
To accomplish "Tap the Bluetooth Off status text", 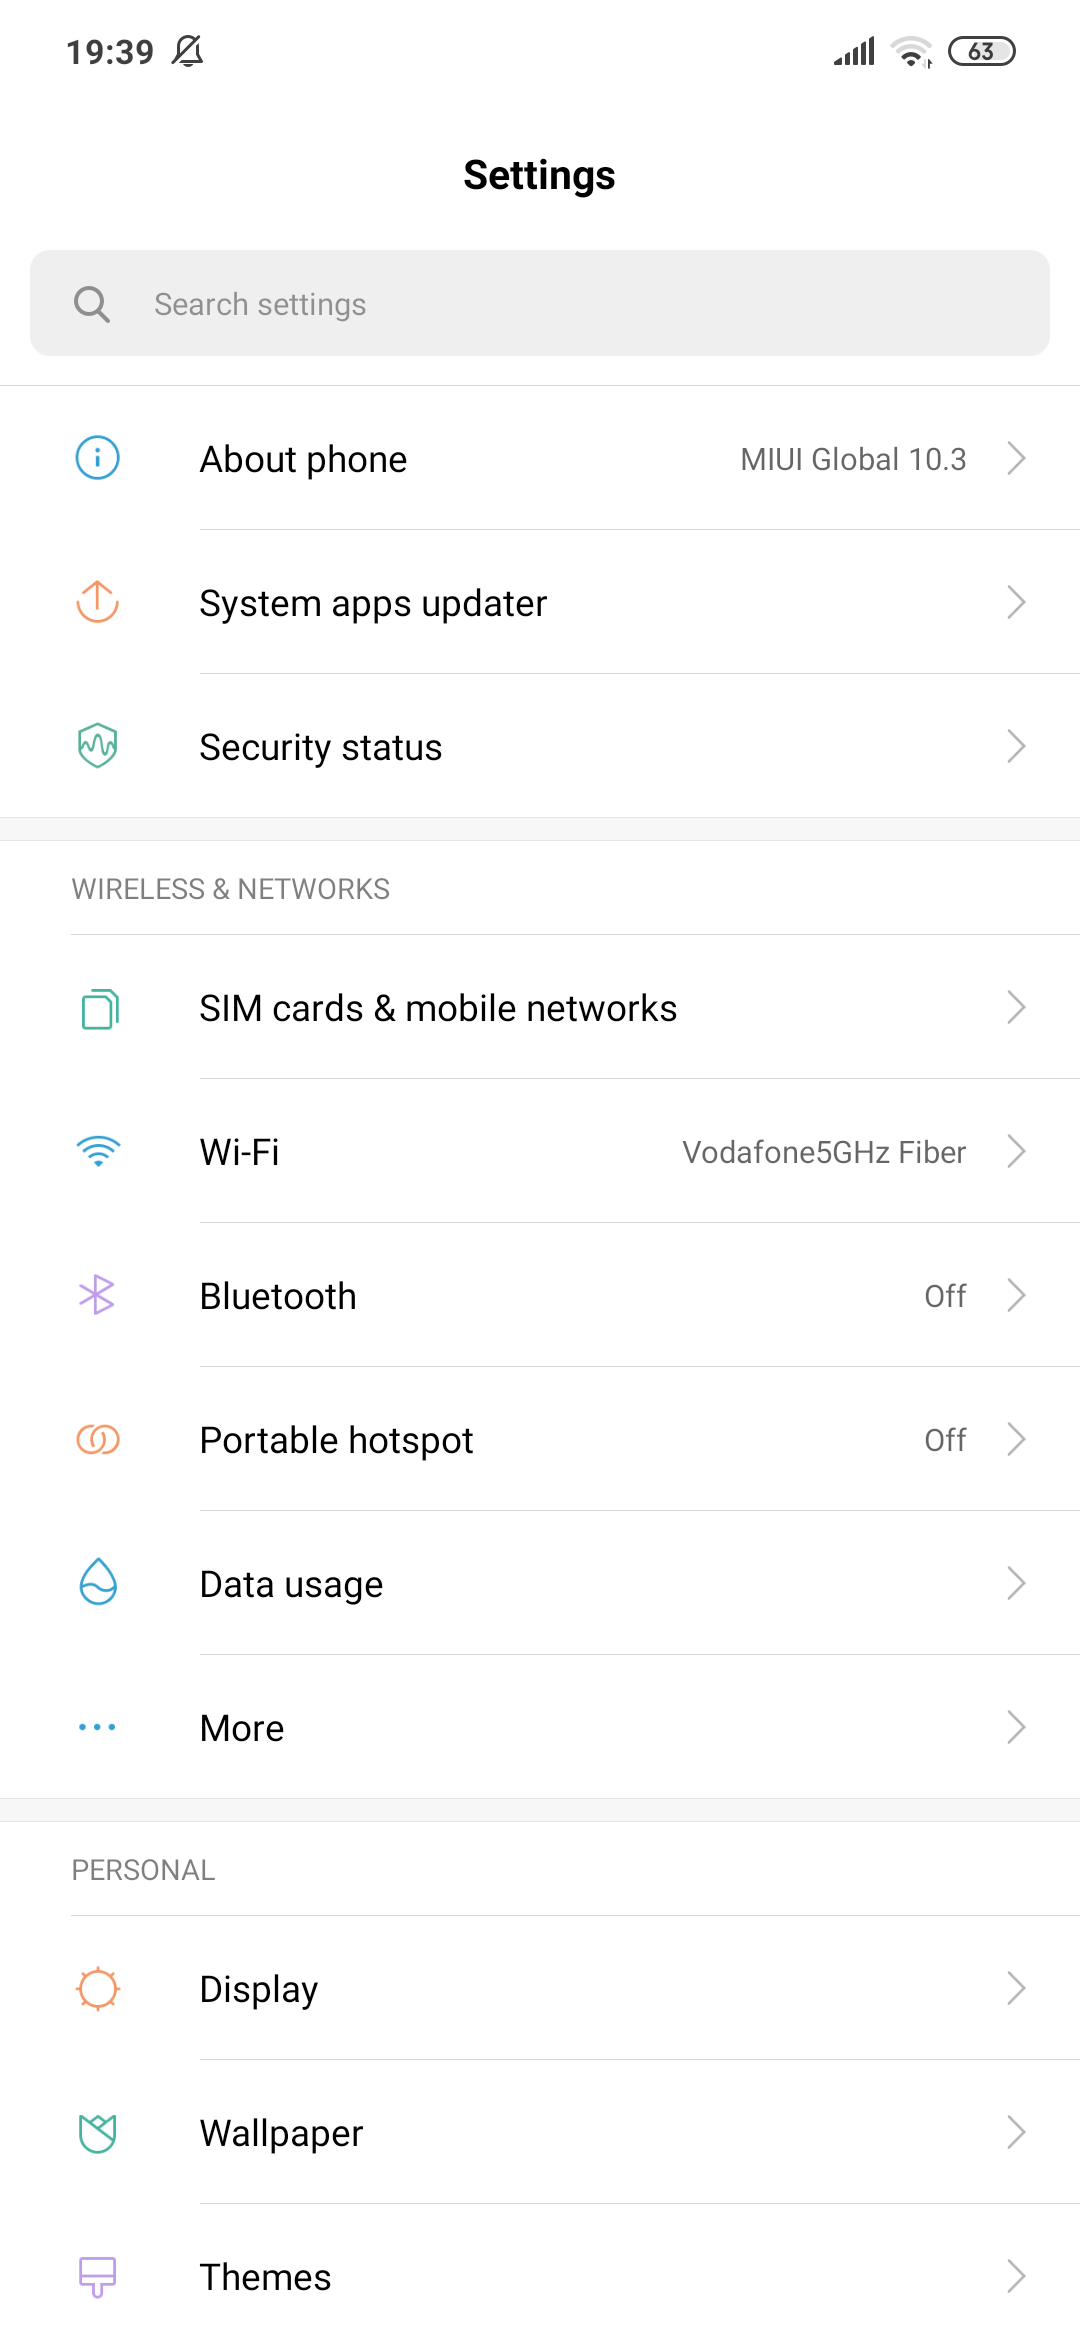I will point(945,1296).
